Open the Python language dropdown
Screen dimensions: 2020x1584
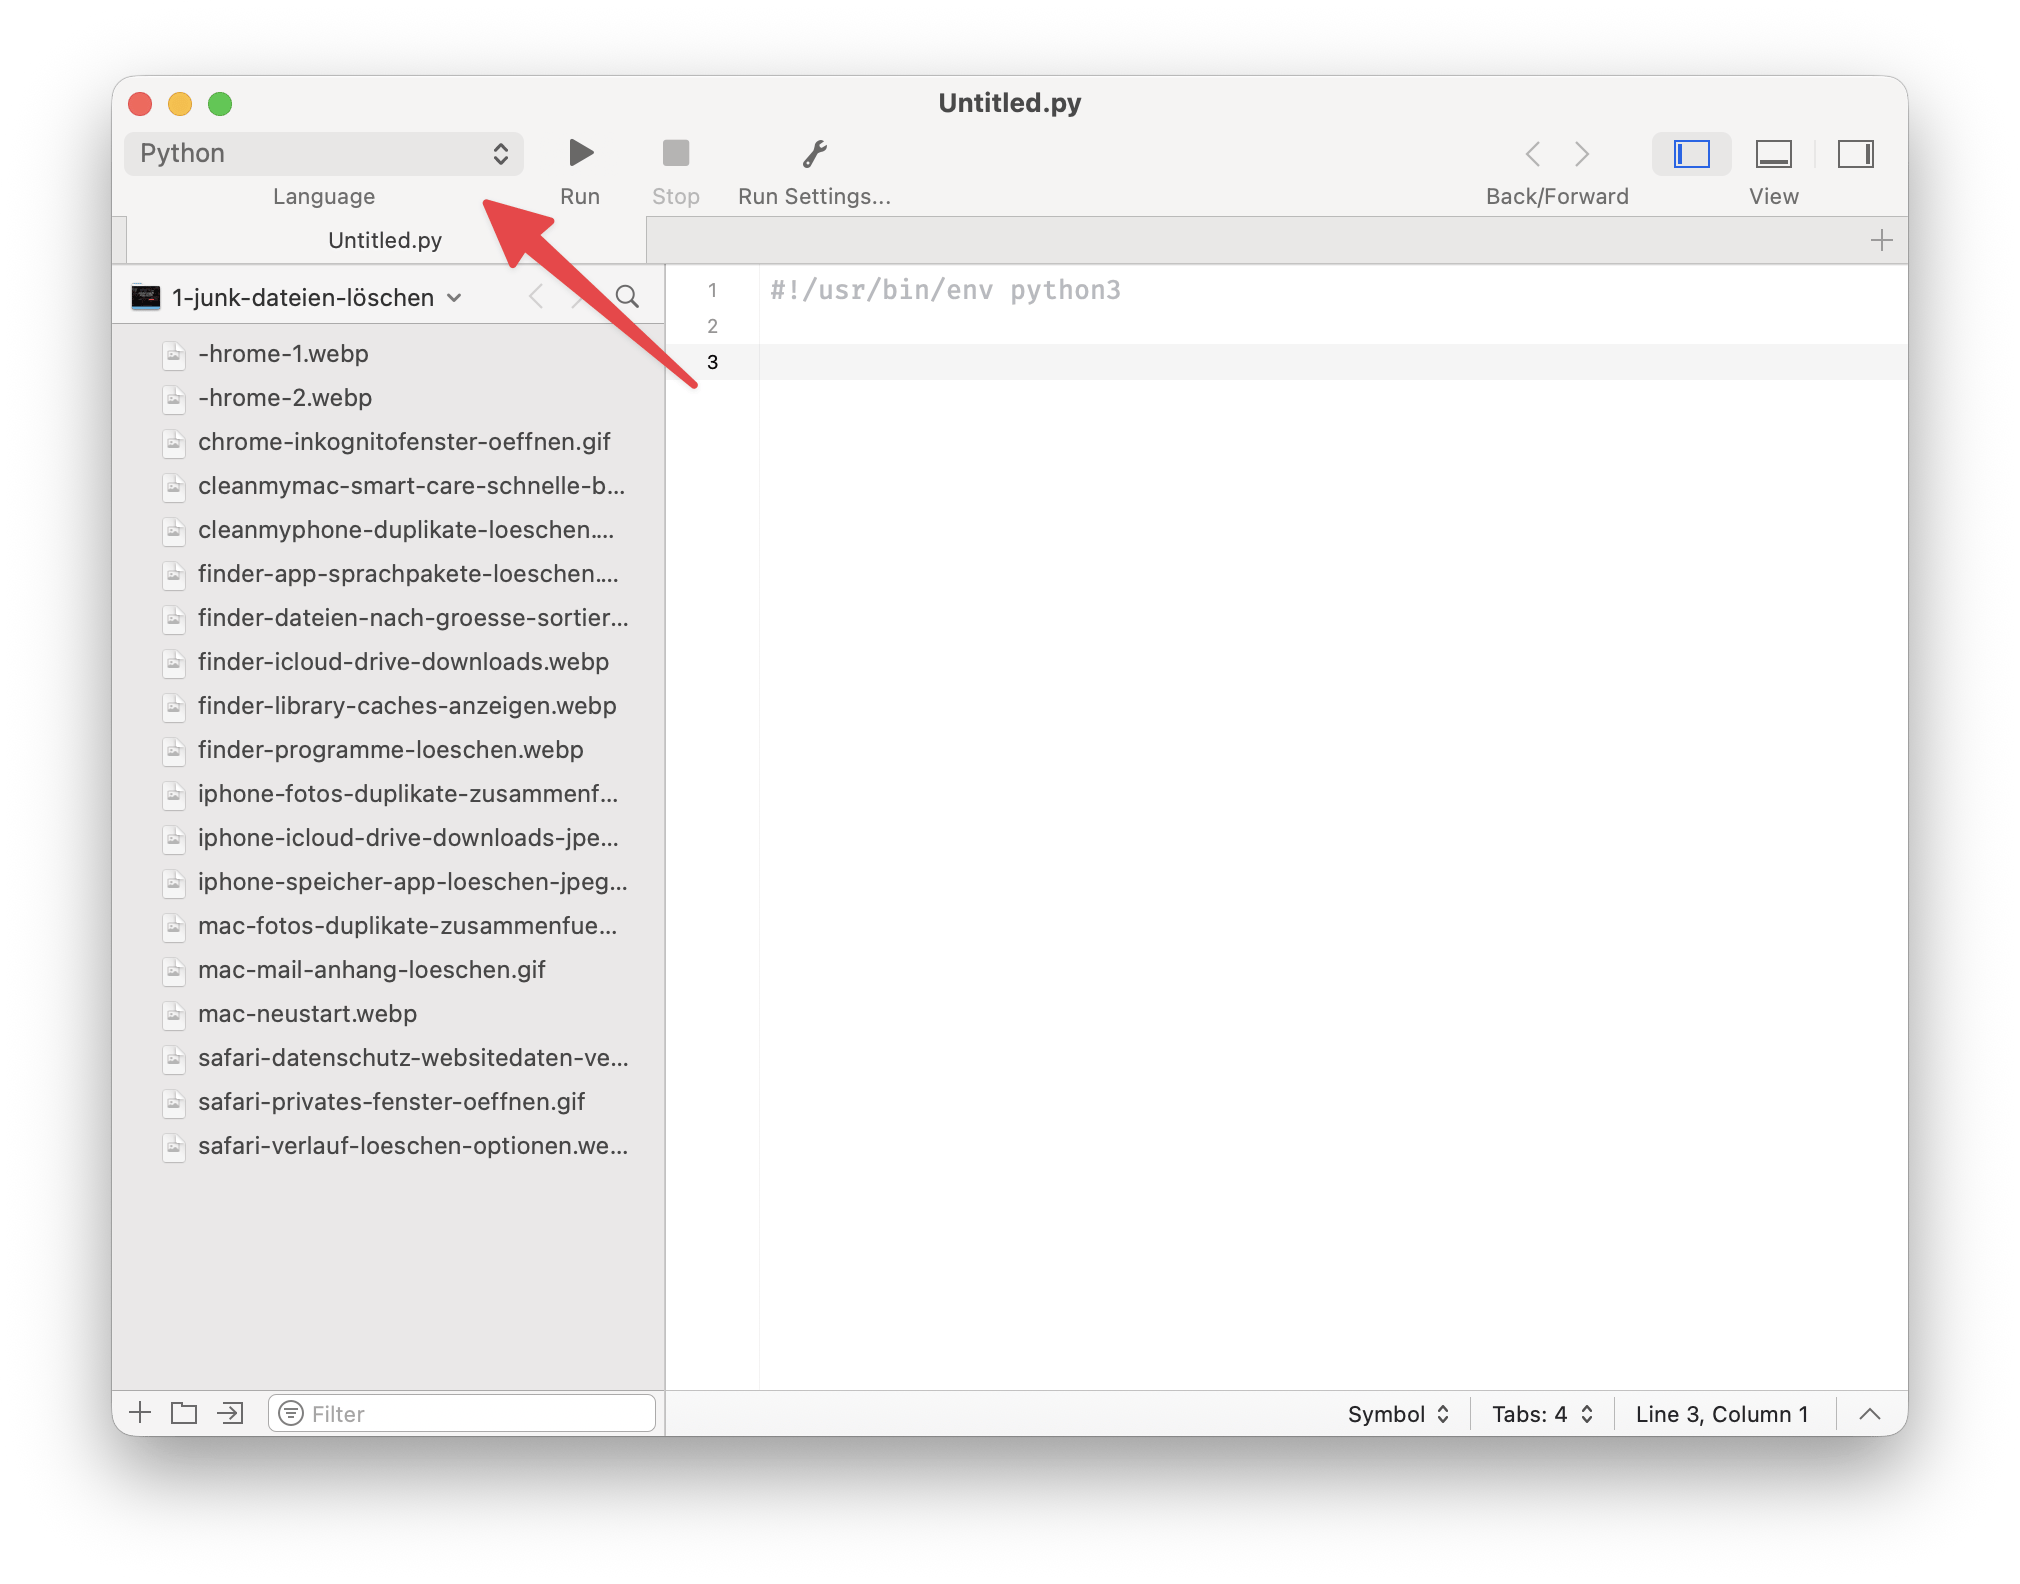point(323,153)
